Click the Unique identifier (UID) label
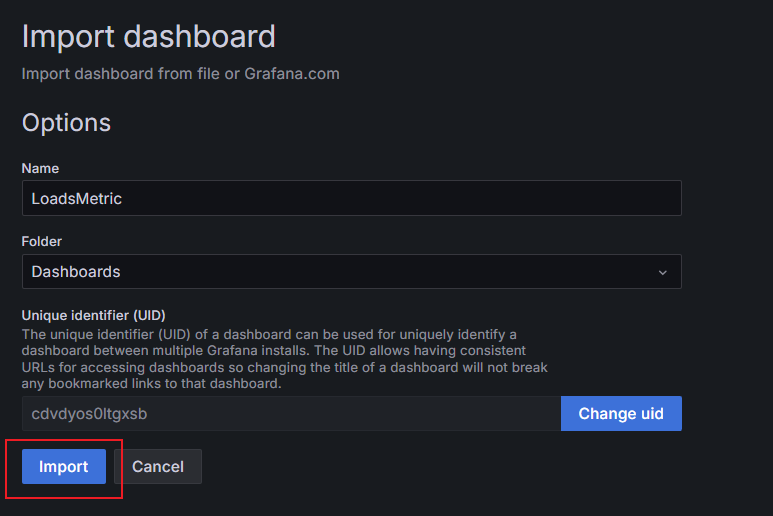Image resolution: width=773 pixels, height=516 pixels. click(x=94, y=315)
